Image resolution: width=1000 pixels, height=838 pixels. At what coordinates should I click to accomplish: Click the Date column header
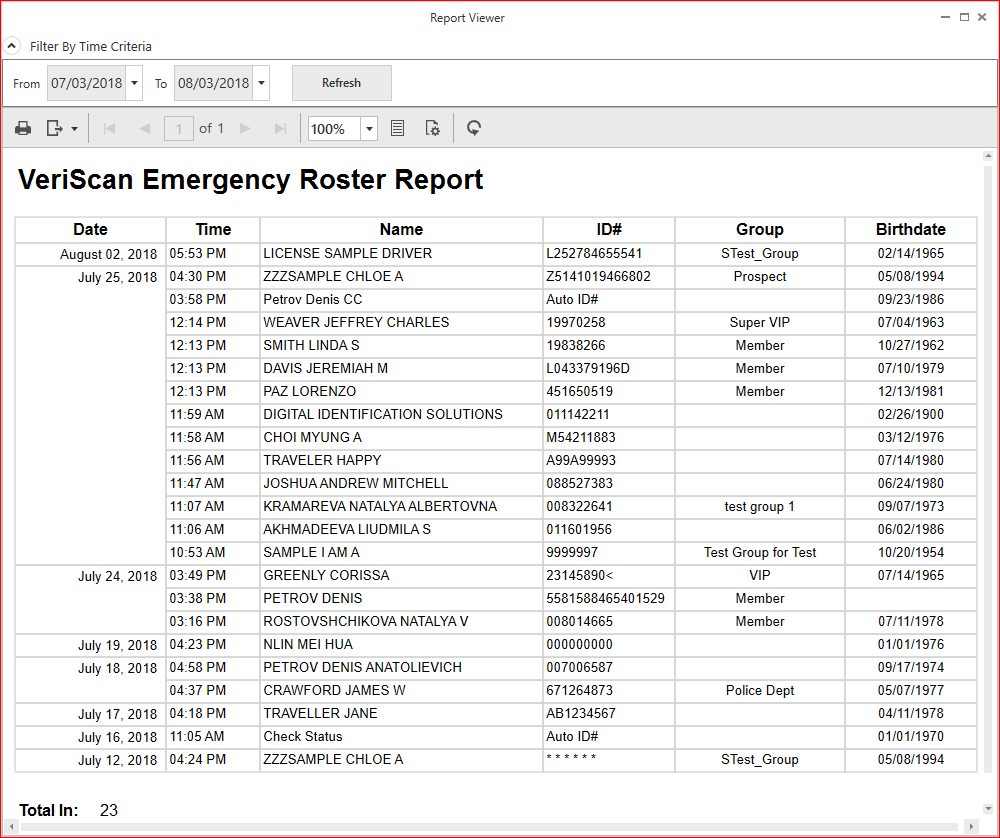91,230
